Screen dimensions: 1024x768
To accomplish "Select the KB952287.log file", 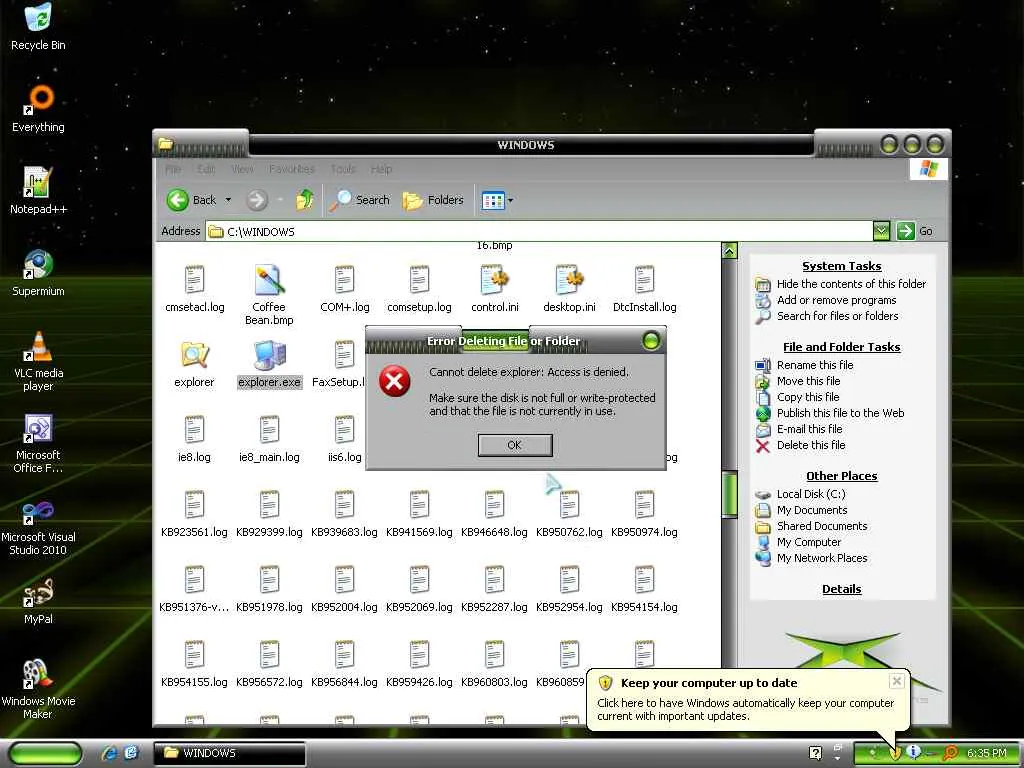I will 494,589.
